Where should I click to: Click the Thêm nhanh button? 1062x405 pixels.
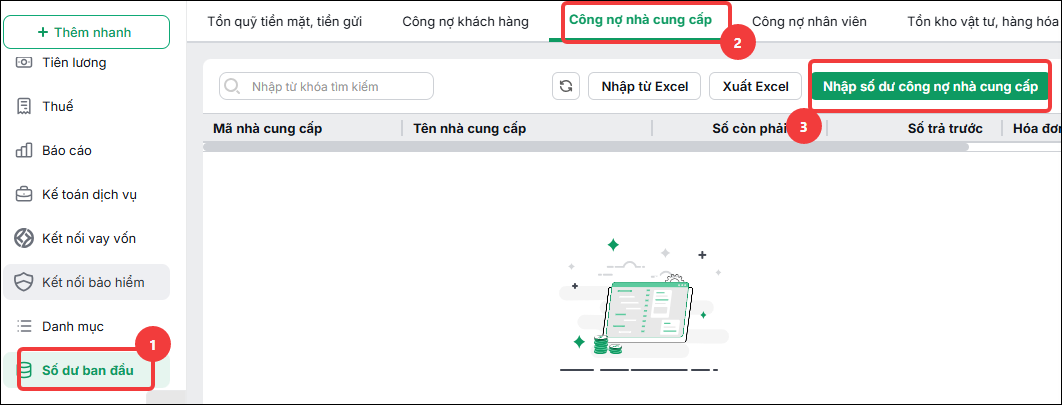86,32
